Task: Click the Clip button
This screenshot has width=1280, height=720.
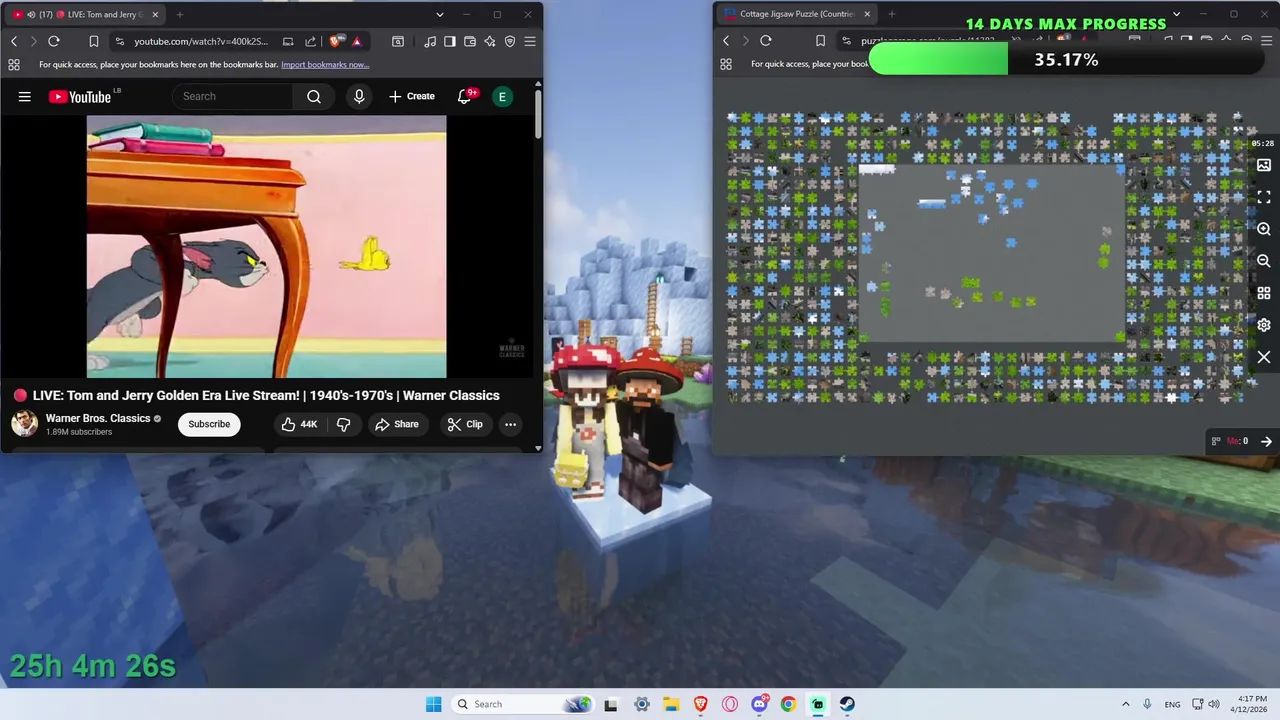Action: (x=465, y=424)
